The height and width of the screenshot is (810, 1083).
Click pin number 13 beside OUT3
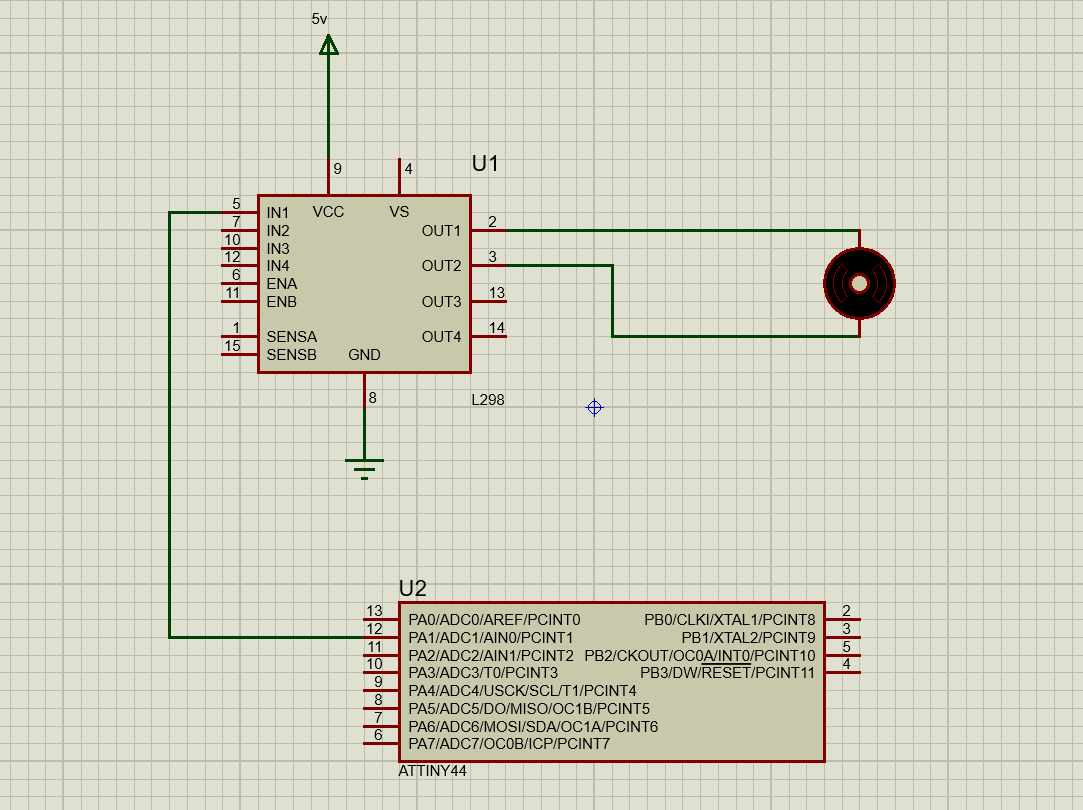coord(497,293)
